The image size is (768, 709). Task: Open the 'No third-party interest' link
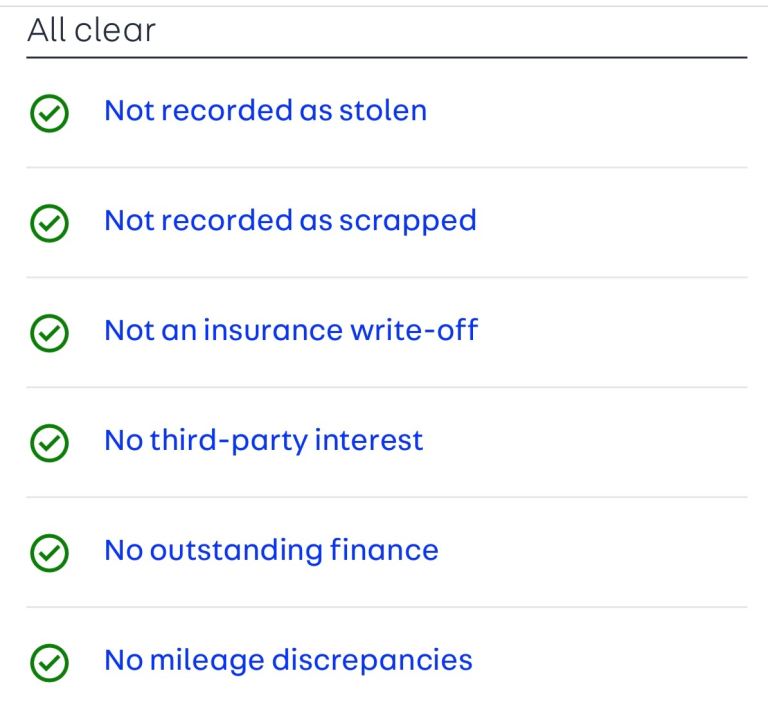[x=264, y=440]
